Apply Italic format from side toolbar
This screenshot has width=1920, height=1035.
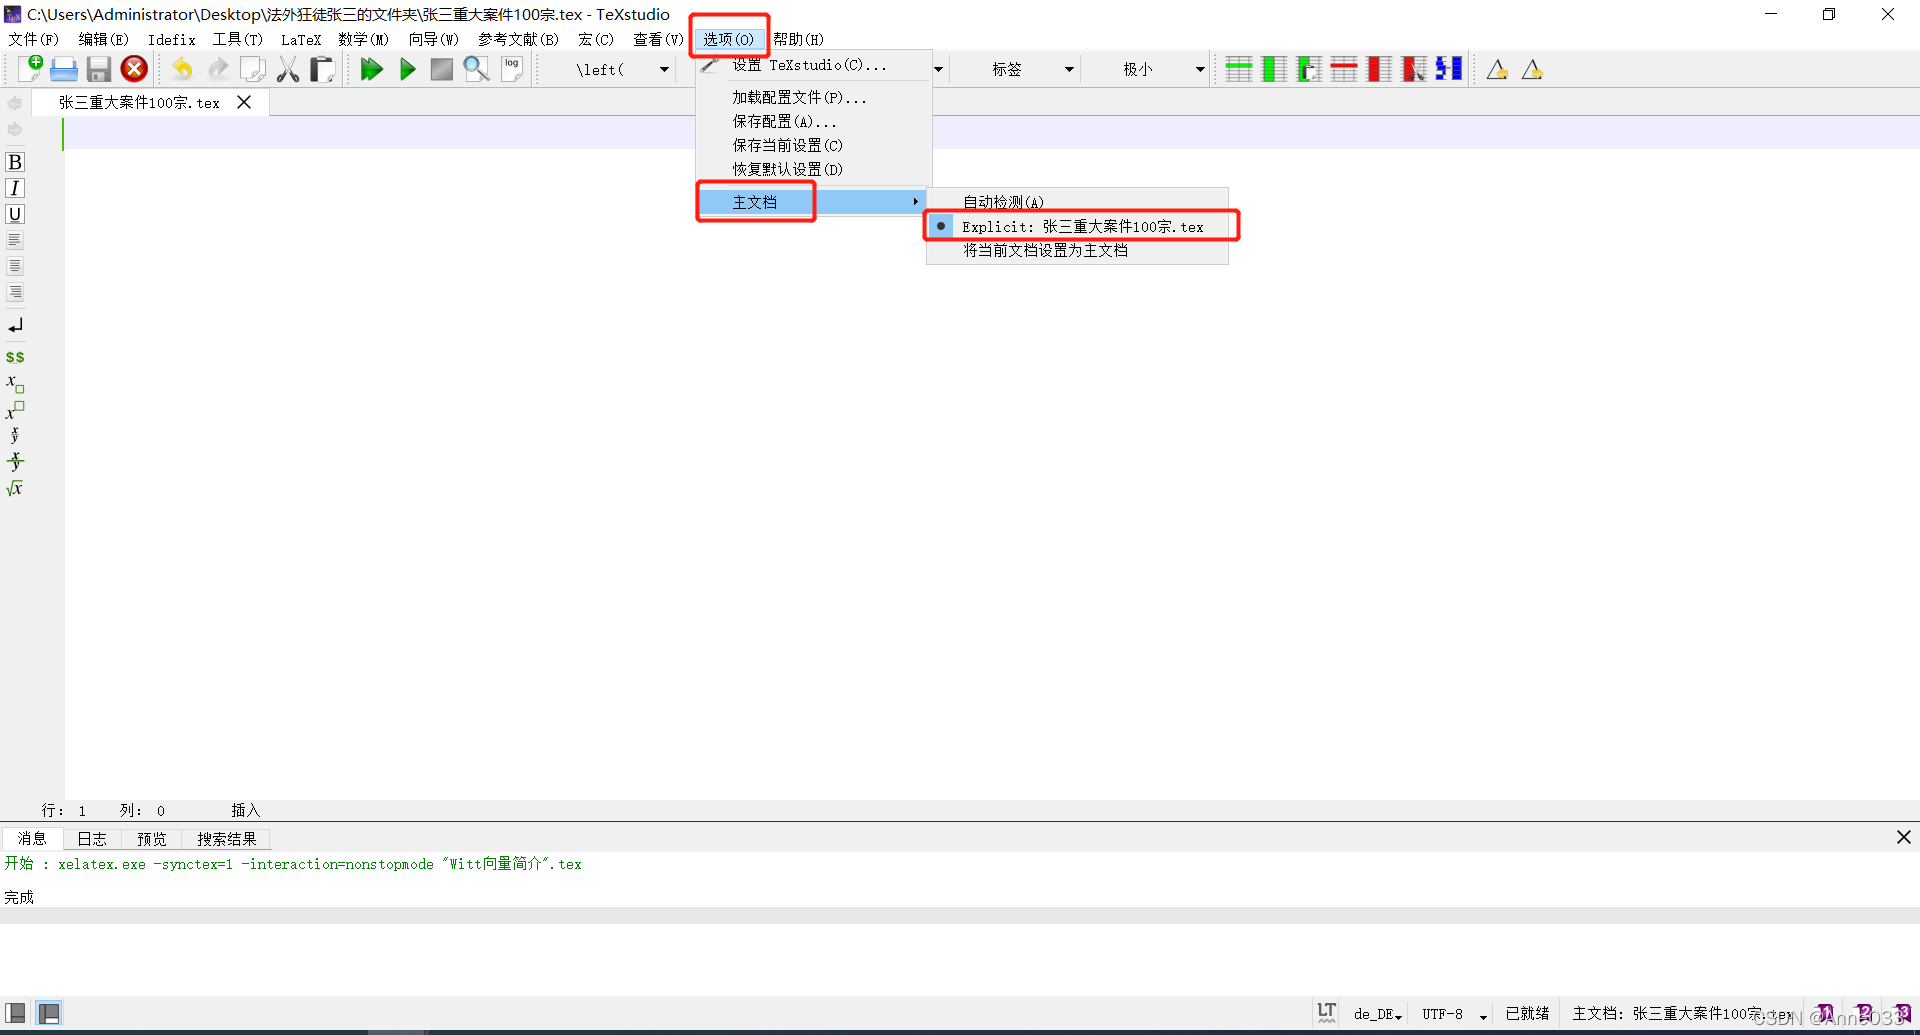pyautogui.click(x=15, y=188)
